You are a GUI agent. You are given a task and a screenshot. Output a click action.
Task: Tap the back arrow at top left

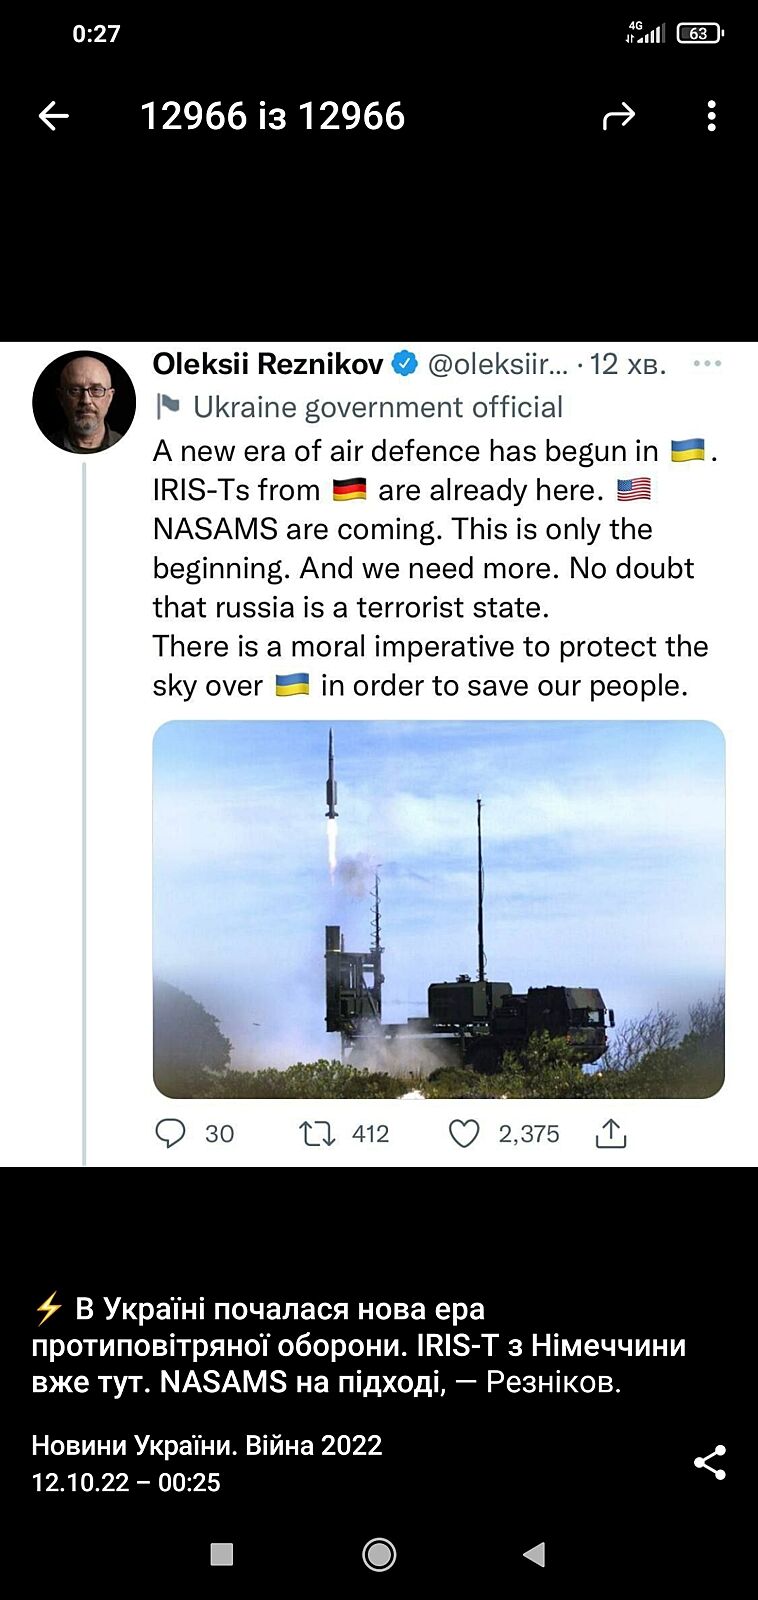(x=54, y=117)
